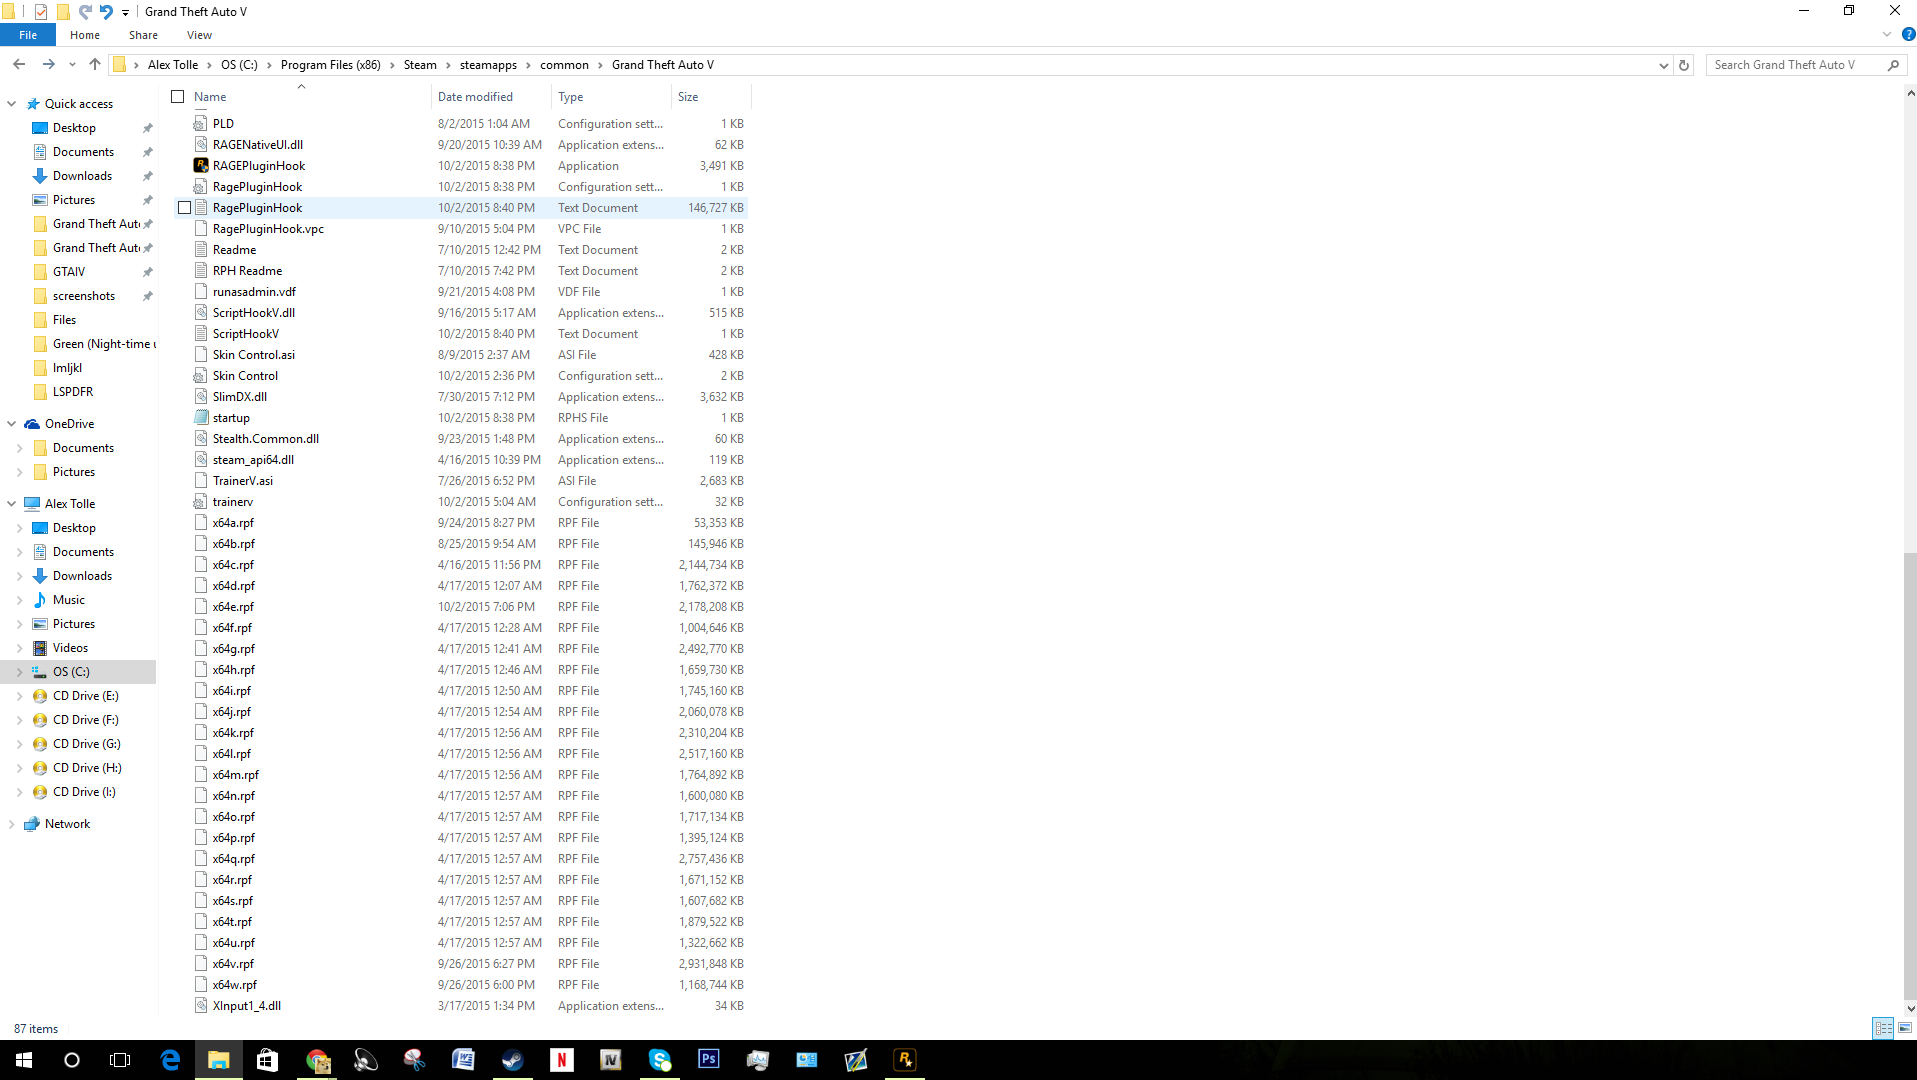Select the RAGEPluginHook application icon
This screenshot has width=1917, height=1080.
point(201,166)
